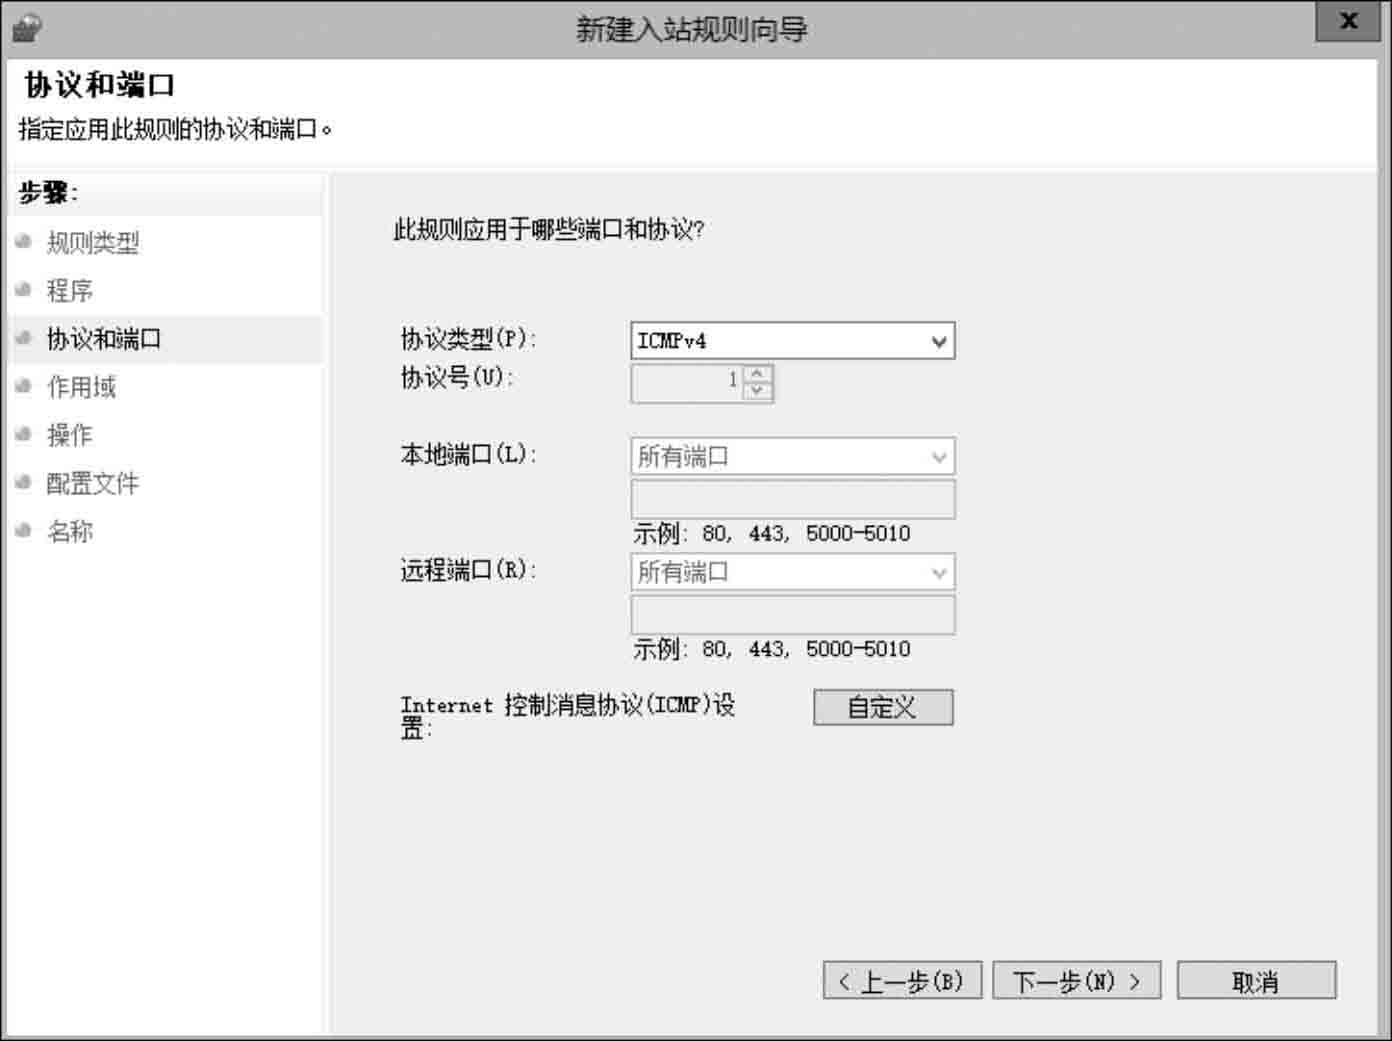
Task: Click the bullet icon beside 规则类型
Action: click(x=24, y=241)
